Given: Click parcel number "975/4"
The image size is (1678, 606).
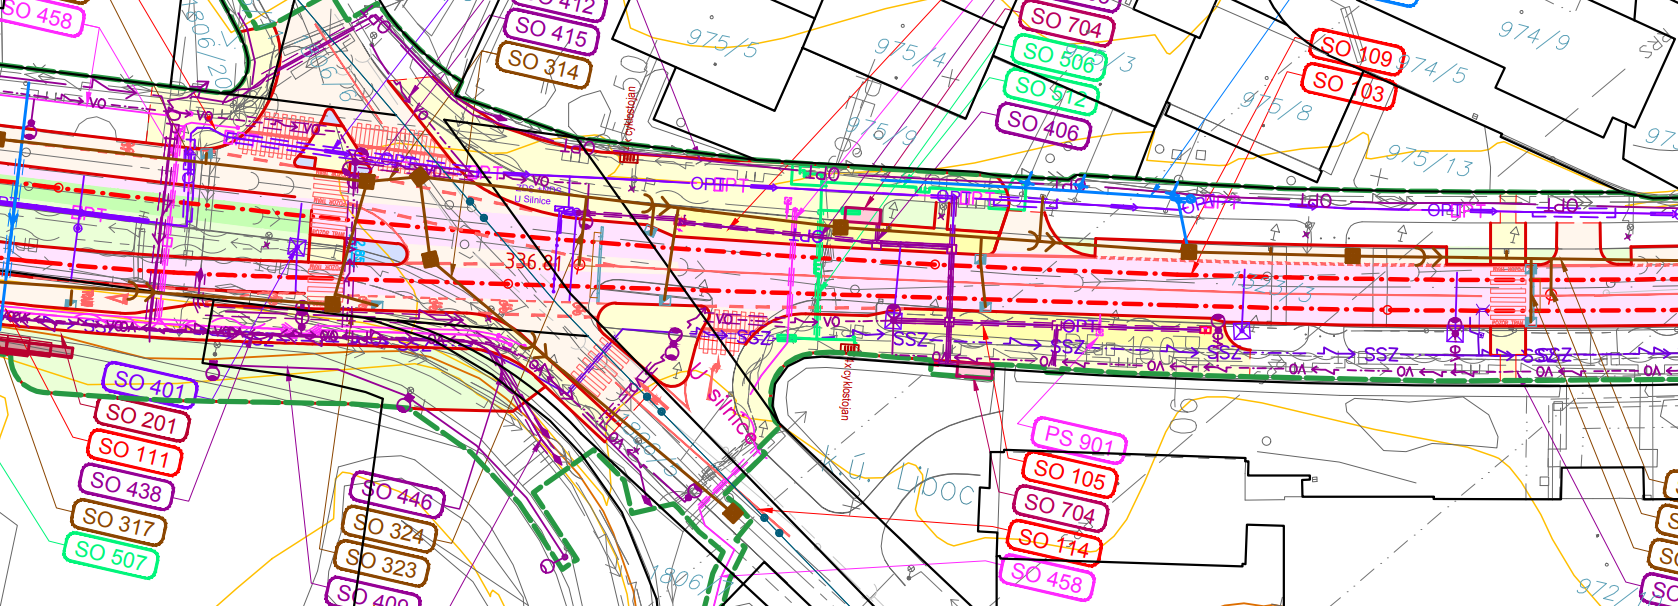Looking at the screenshot, I should pos(909,51).
